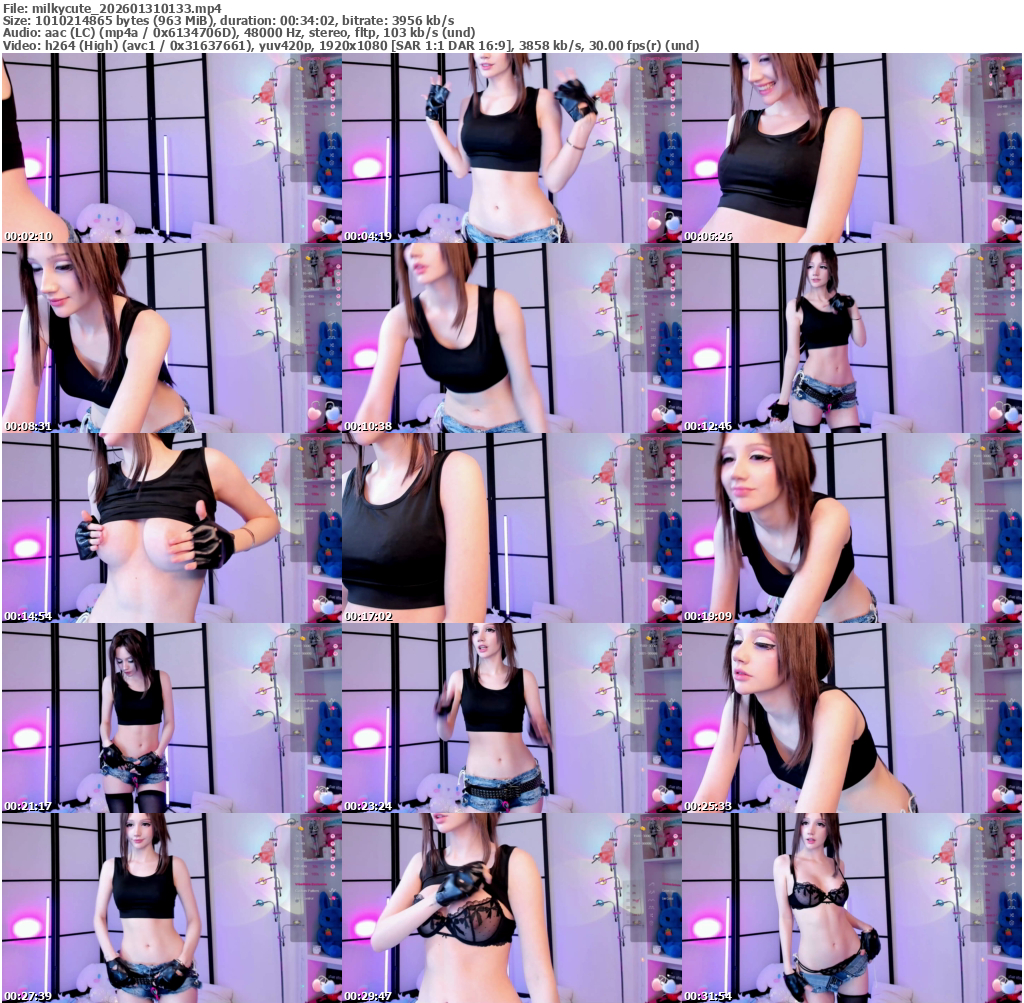Open the frame labeled 00:08:31
The image size is (1024, 1003).
click(x=171, y=338)
